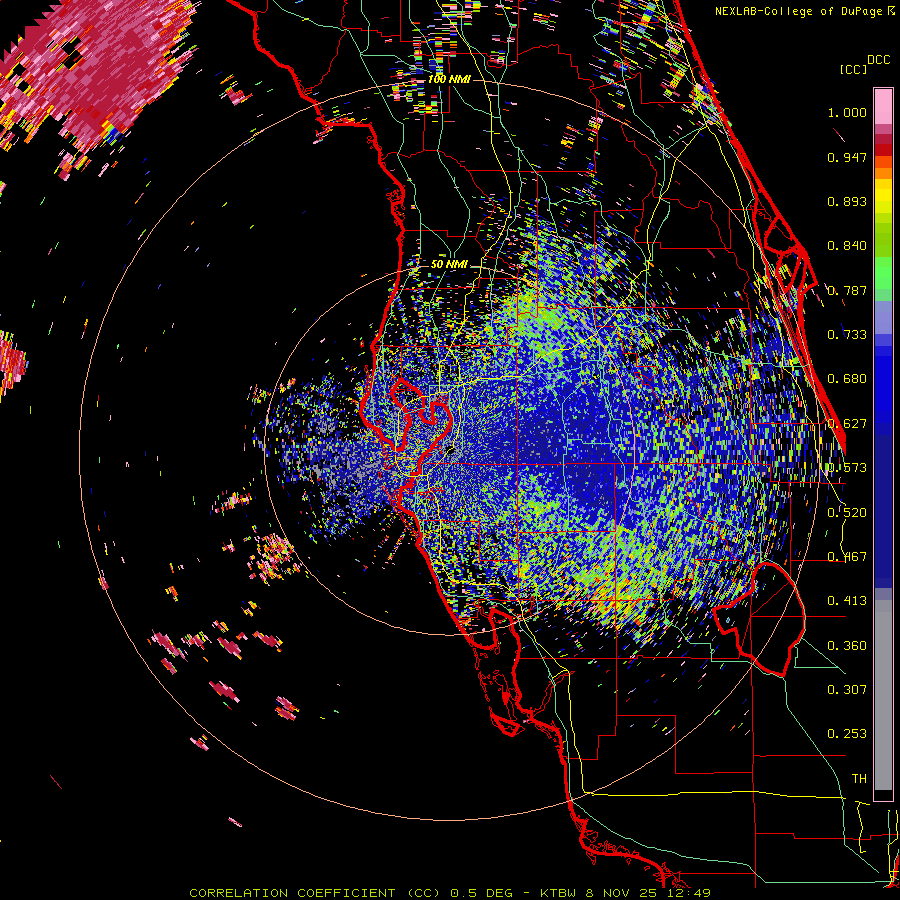
Task: Click the gray lower segment of color bar
Action: click(x=883, y=695)
